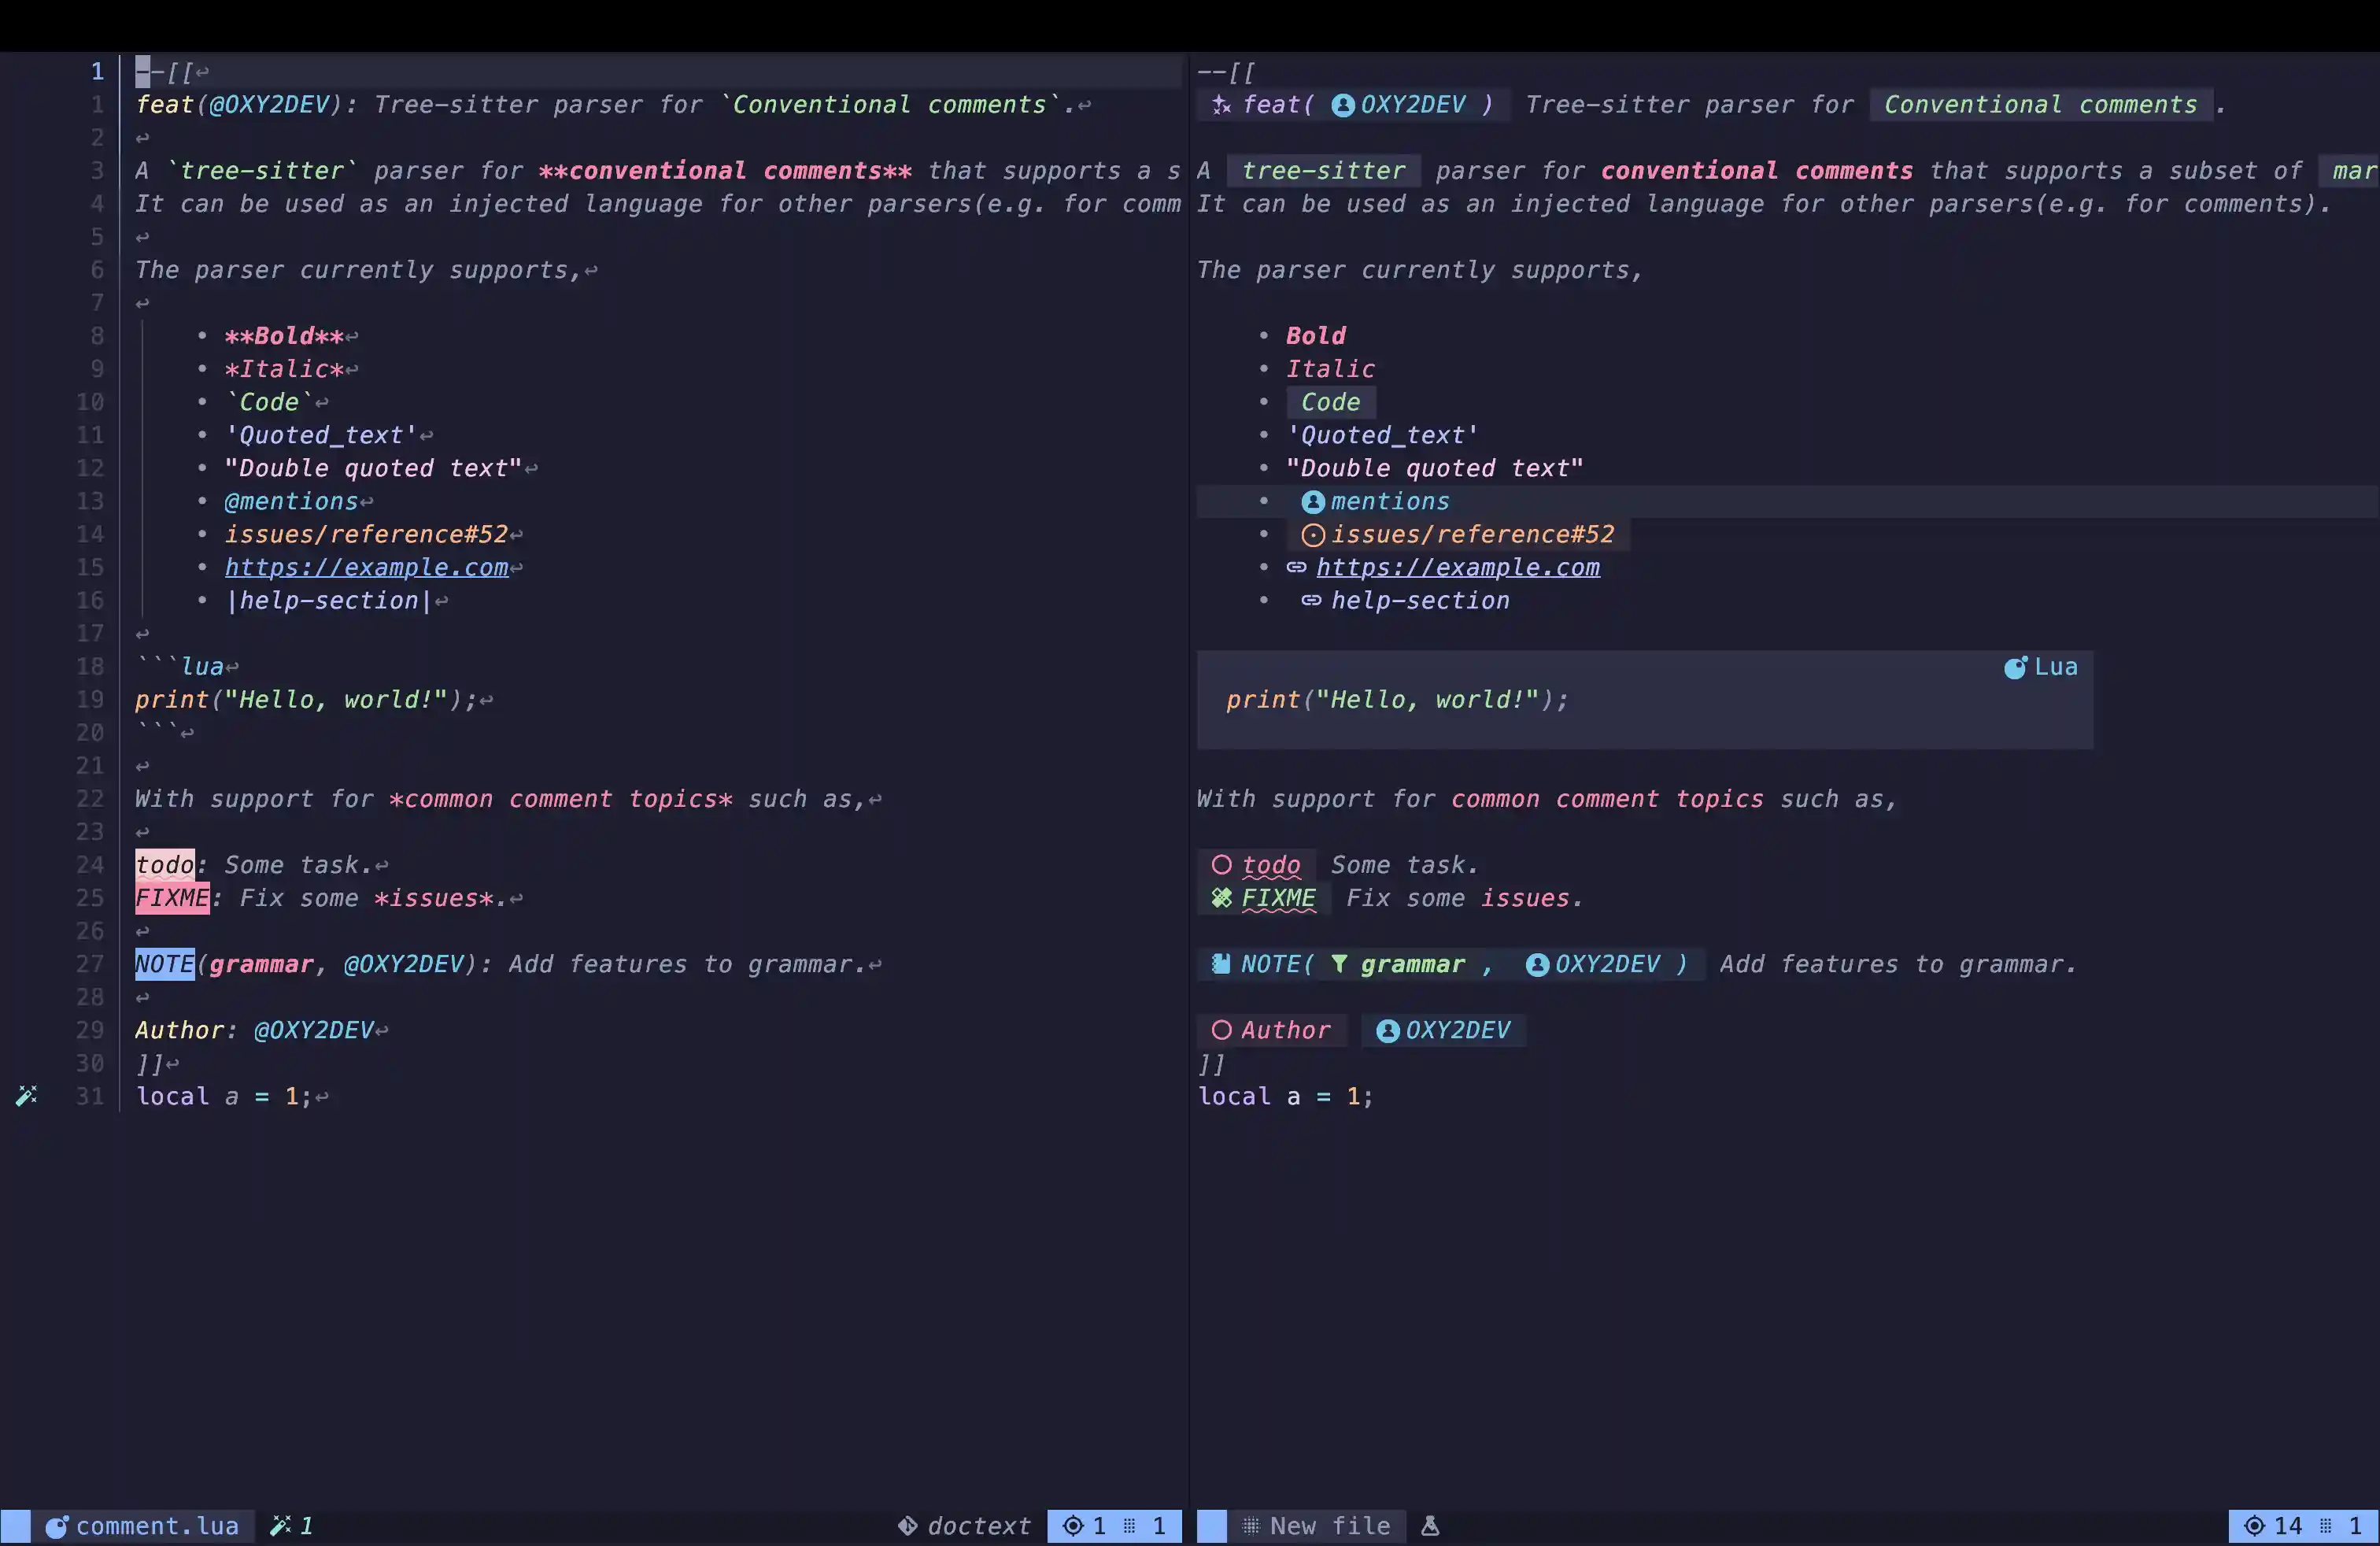Click the flask icon next to New file
The height and width of the screenshot is (1546, 2380).
tap(1430, 1526)
